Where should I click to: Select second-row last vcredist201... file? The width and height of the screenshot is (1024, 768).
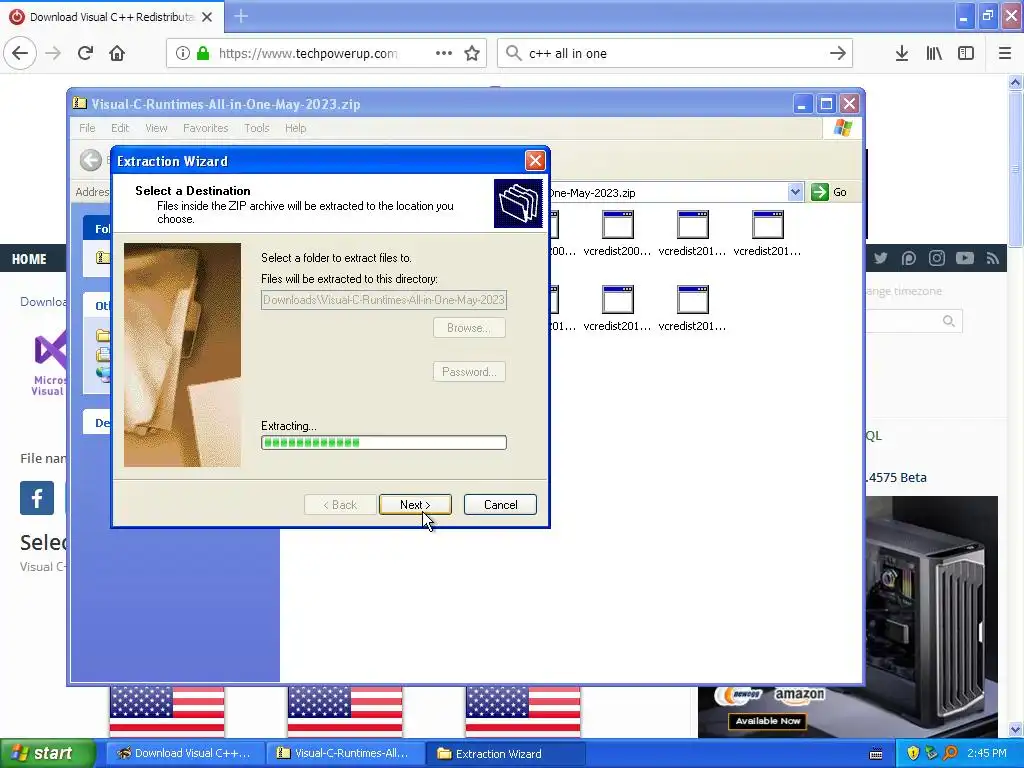692,308
